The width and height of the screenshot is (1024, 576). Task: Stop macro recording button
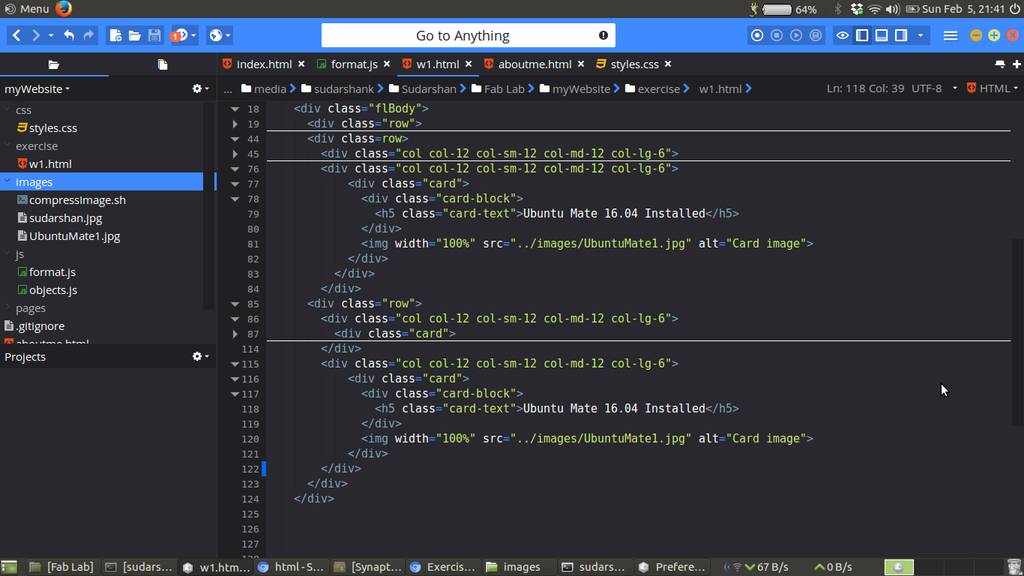point(776,35)
